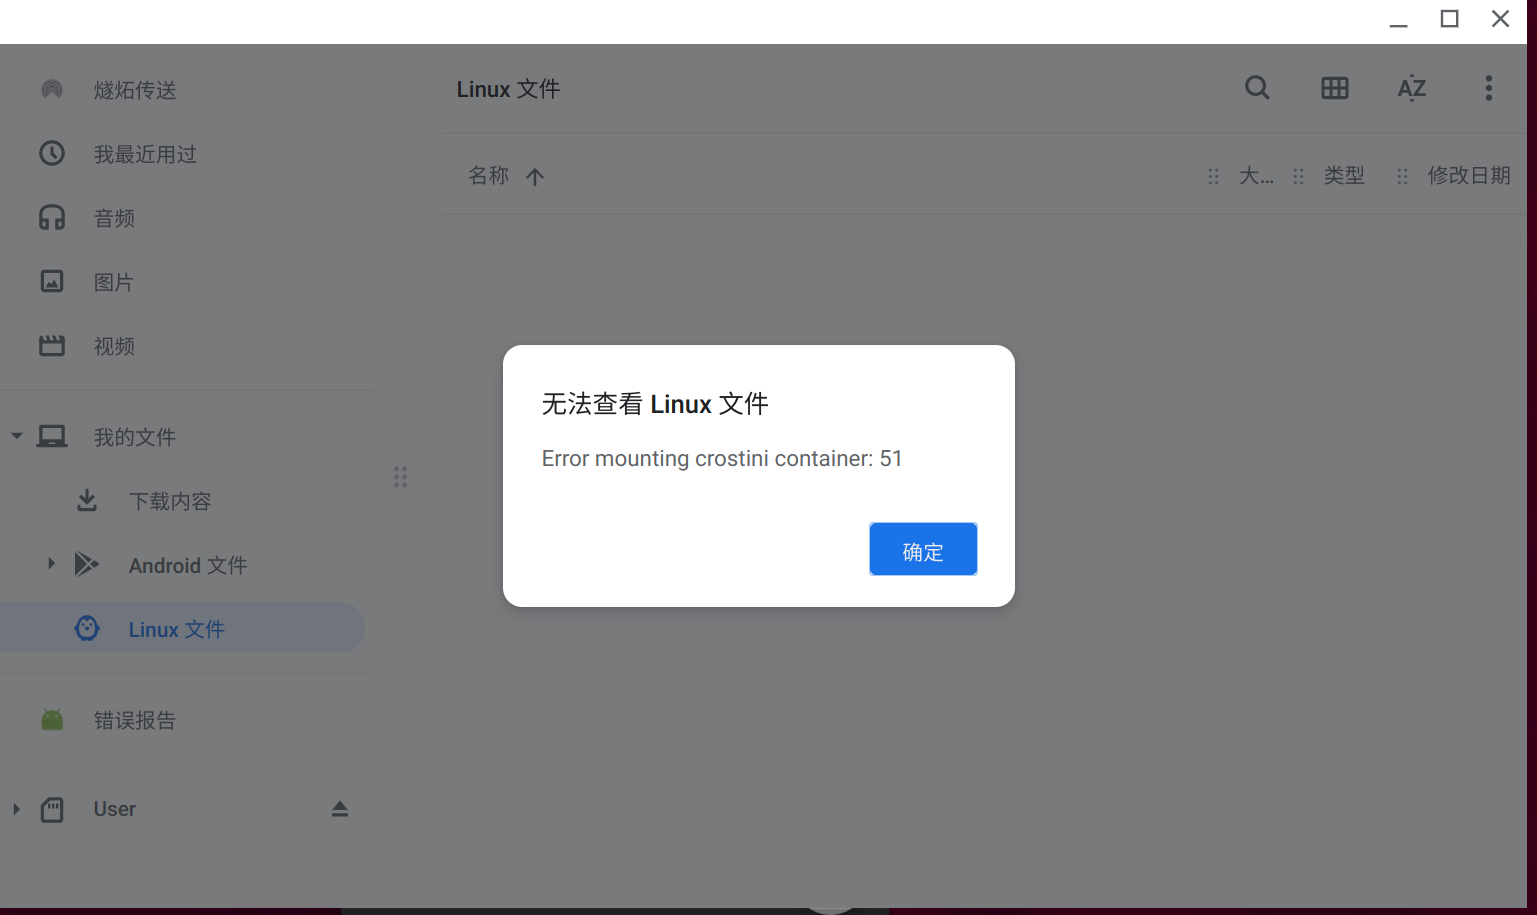Expand the Android 文件 tree arrow
Image resolution: width=1537 pixels, height=915 pixels.
tap(51, 563)
